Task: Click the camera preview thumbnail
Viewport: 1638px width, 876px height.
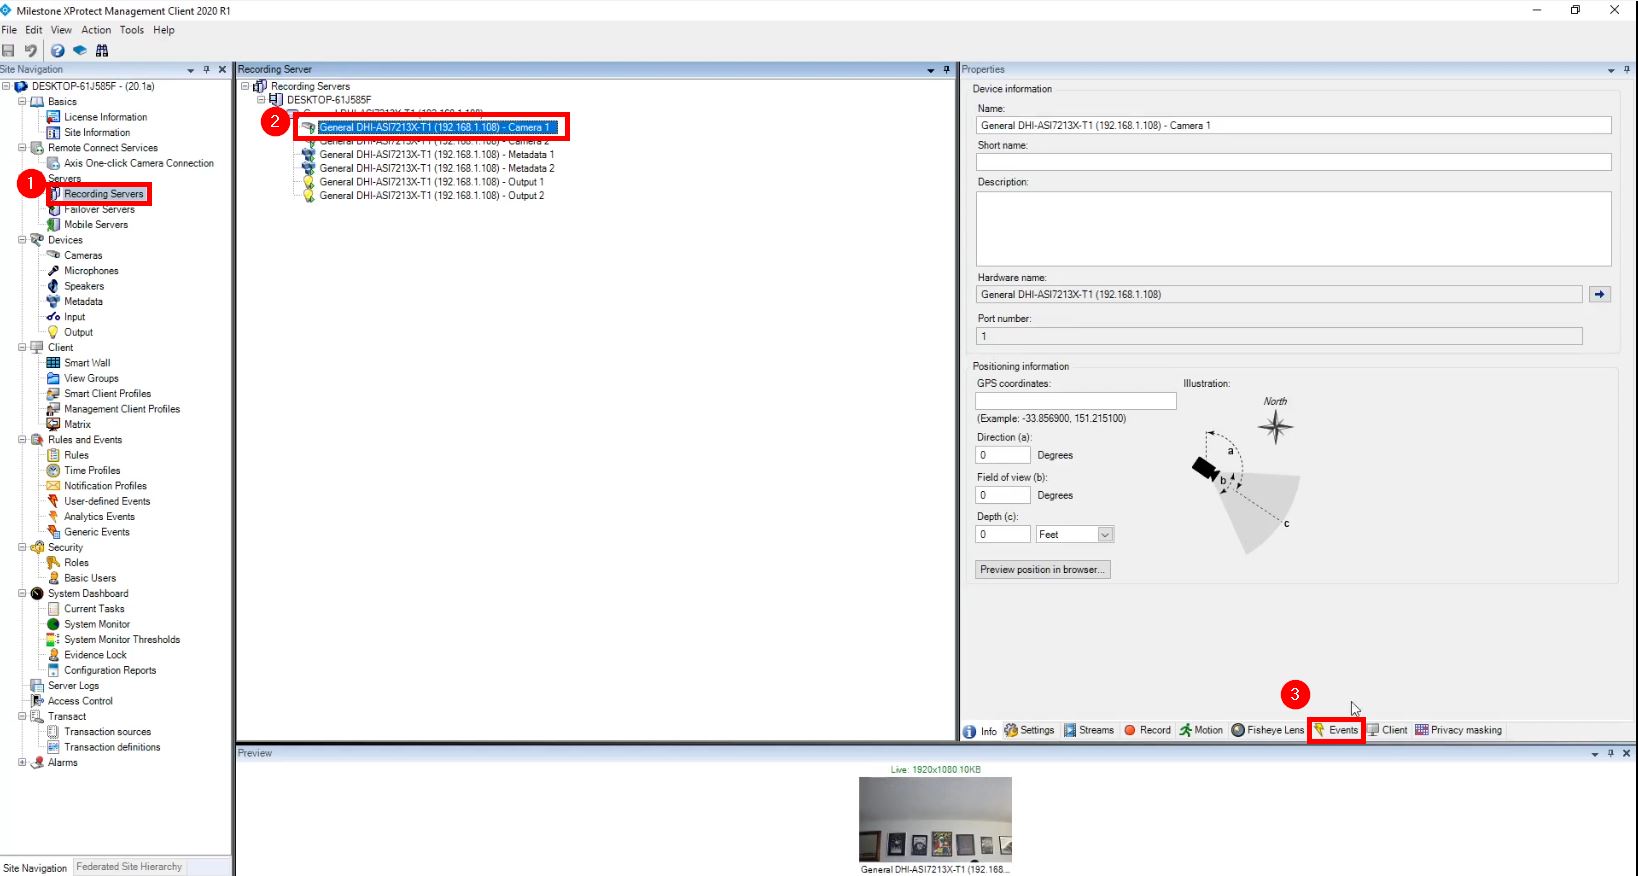Action: pos(935,820)
